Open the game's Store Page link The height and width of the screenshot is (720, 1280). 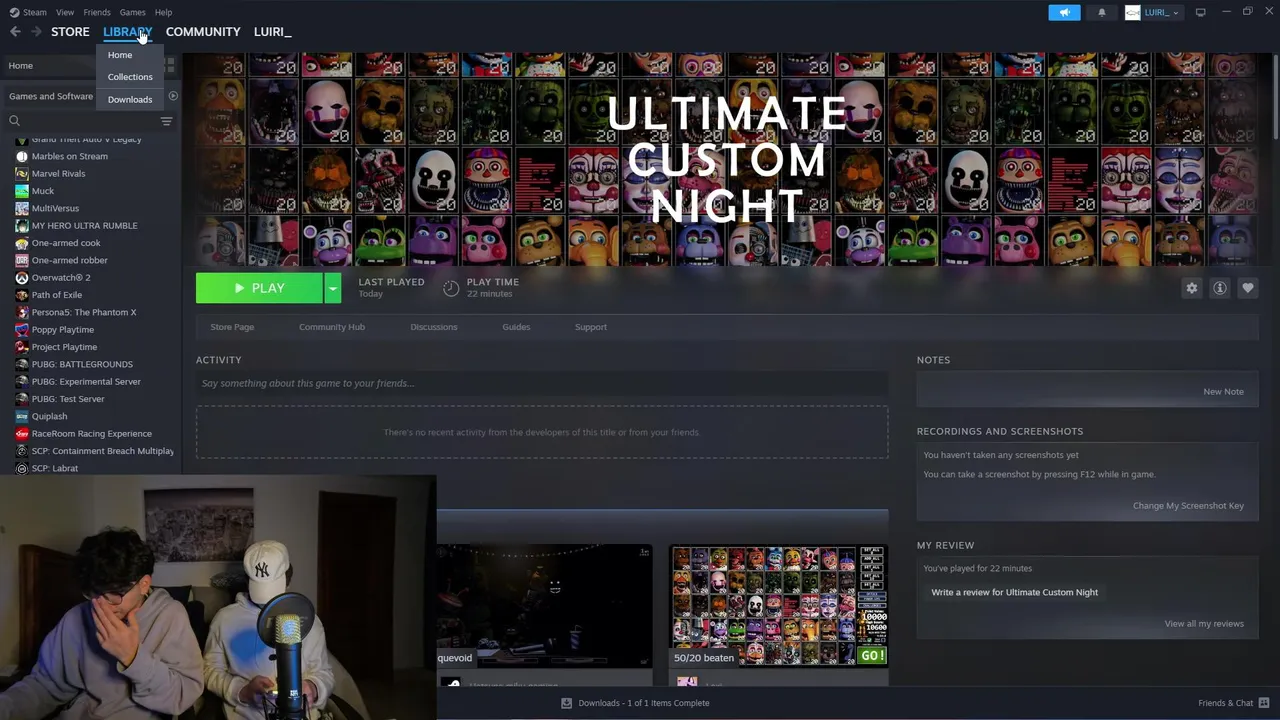[232, 327]
